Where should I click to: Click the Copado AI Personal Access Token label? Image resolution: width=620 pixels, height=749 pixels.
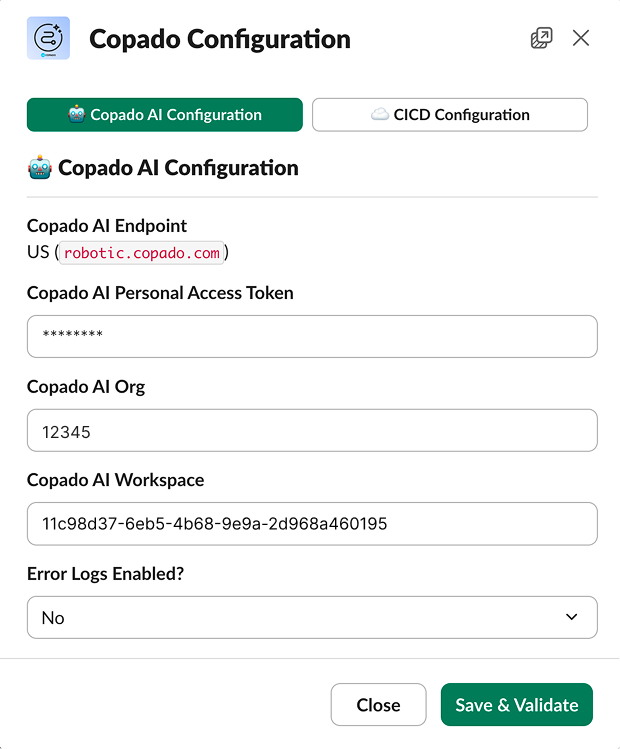[x=160, y=293]
